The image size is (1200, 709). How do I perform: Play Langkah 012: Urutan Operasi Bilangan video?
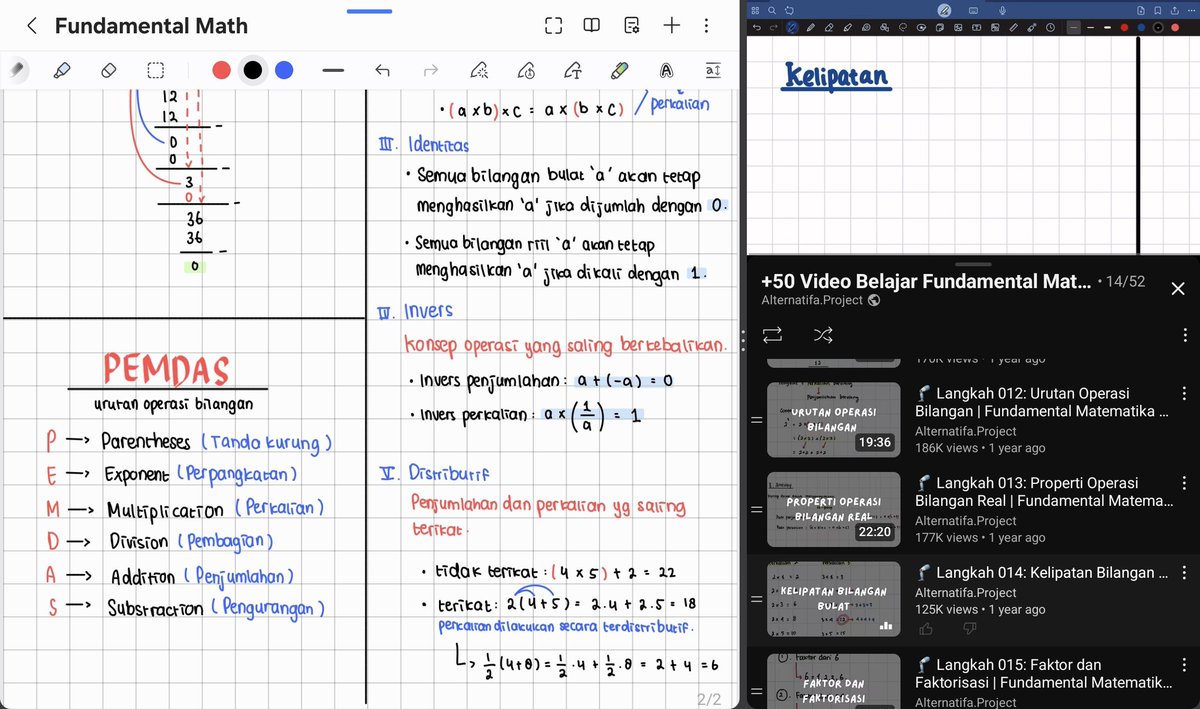(1042, 402)
